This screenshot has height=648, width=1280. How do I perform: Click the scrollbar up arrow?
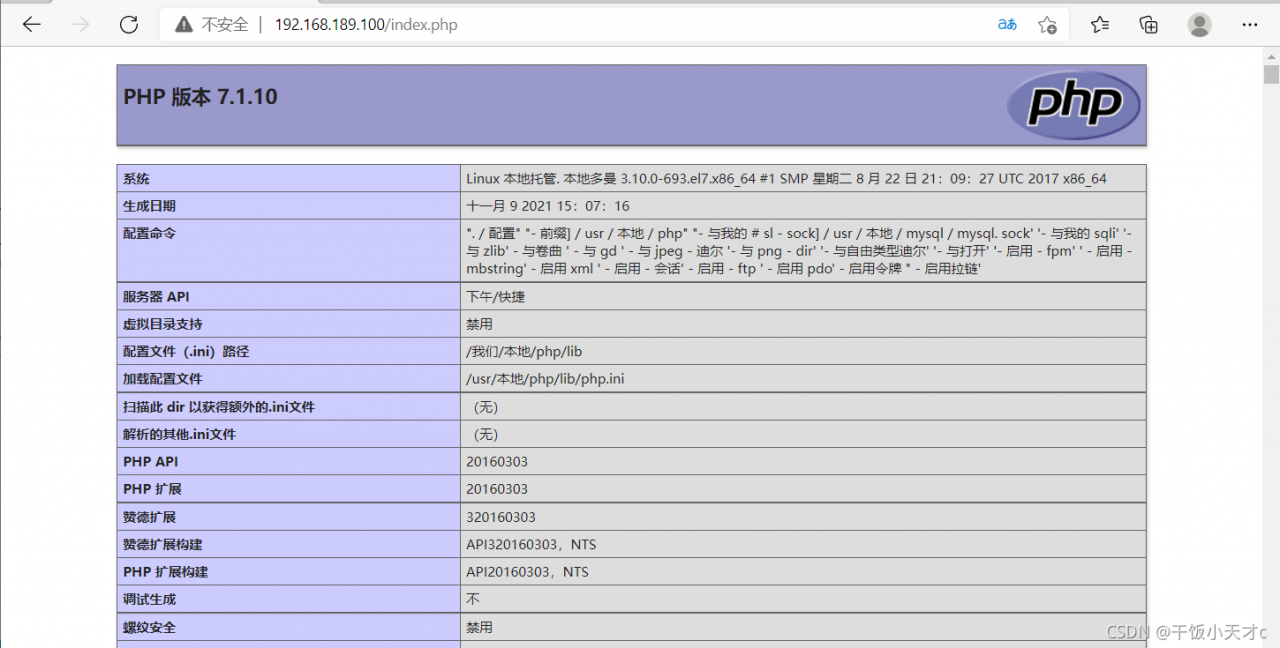(x=1271, y=55)
